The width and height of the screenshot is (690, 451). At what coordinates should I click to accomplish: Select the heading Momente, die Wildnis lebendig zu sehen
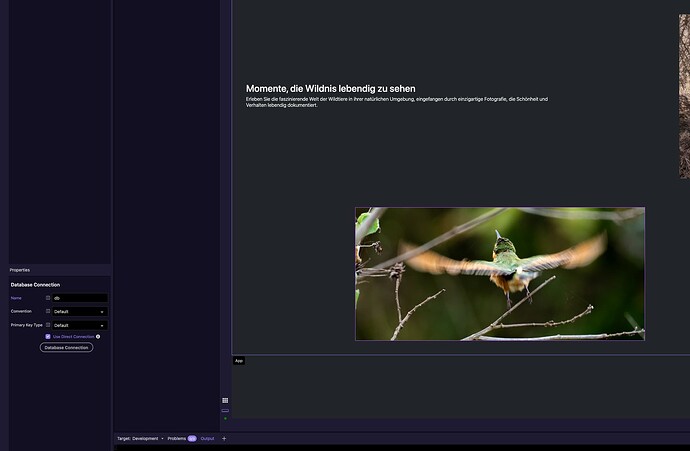[330, 88]
